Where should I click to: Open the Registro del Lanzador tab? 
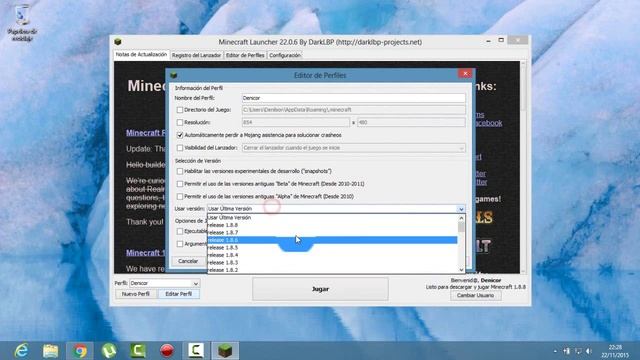tap(196, 55)
